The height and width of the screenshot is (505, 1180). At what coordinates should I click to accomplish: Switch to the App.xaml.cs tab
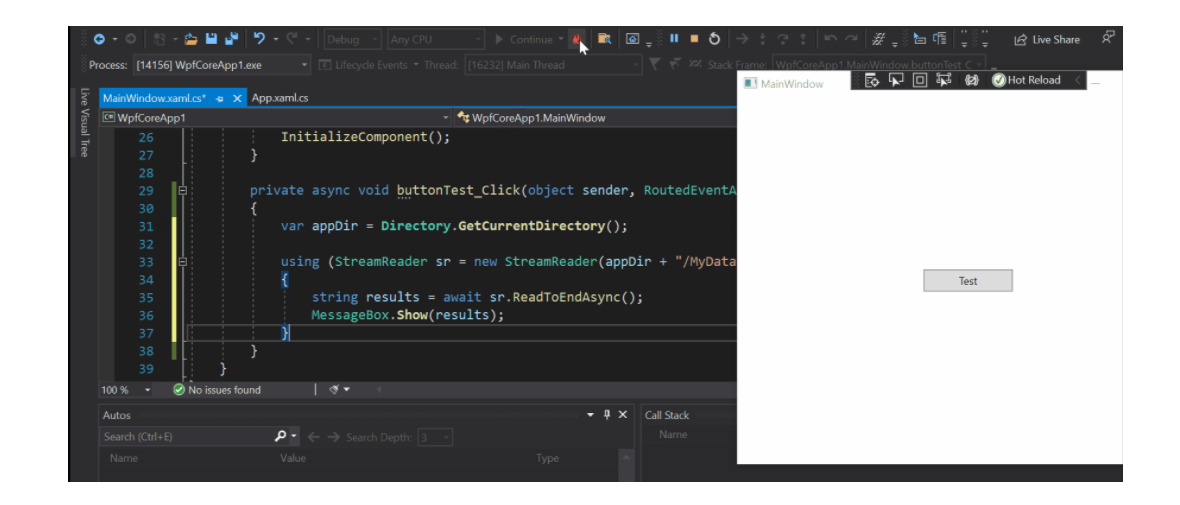coord(280,98)
